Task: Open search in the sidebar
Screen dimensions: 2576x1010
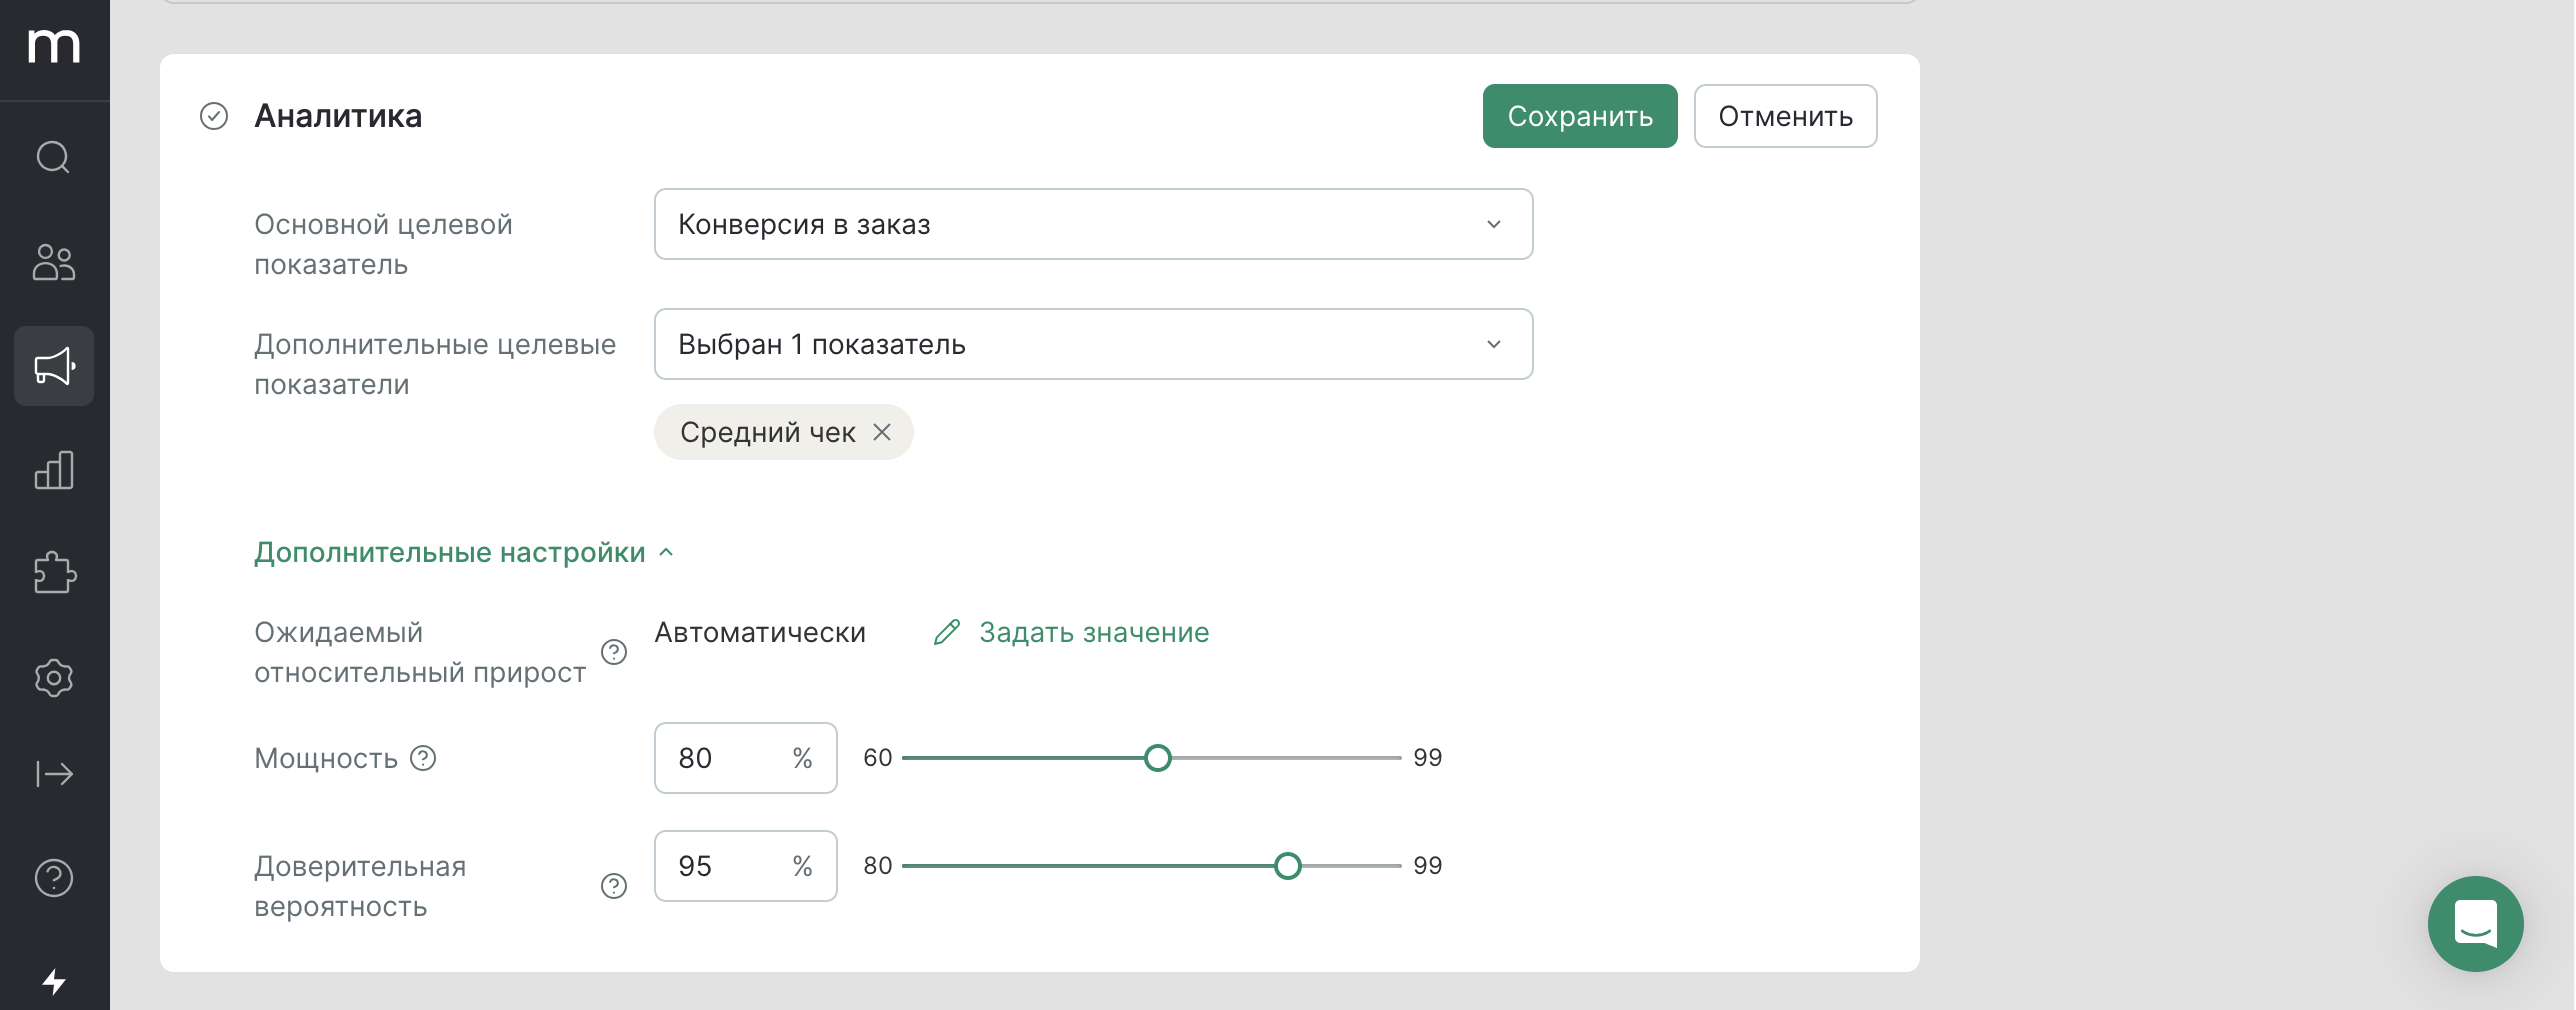Action: [54, 157]
